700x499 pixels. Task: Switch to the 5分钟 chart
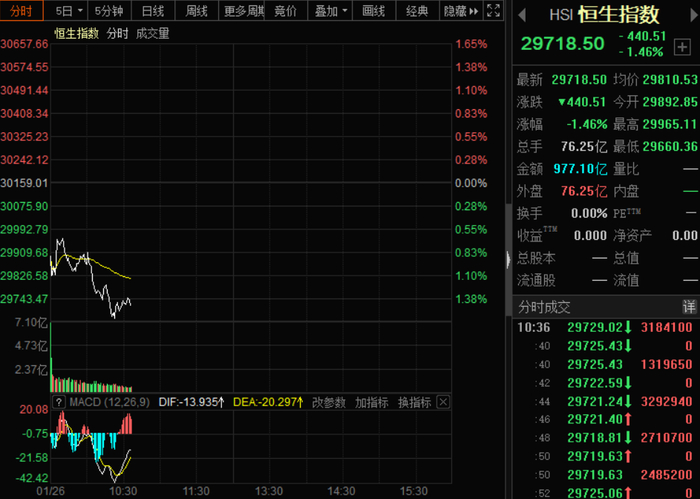pyautogui.click(x=109, y=11)
